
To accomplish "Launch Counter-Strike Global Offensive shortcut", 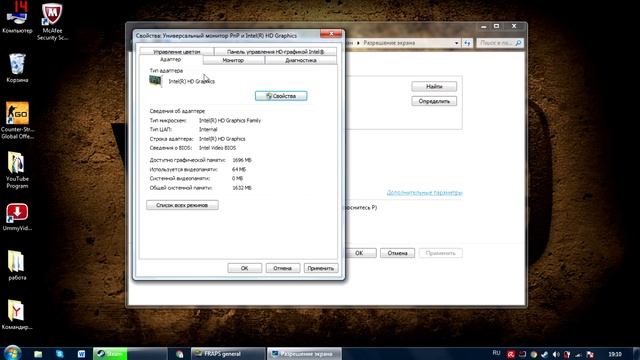I will (x=17, y=120).
